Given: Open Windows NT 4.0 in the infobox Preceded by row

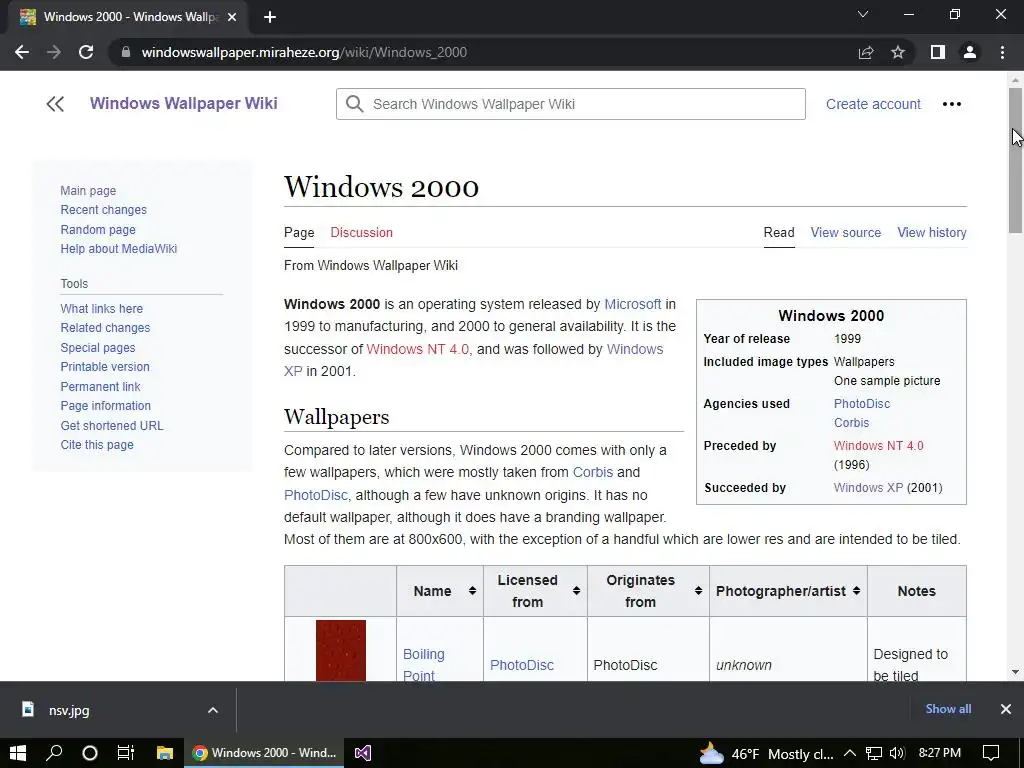Looking at the screenshot, I should (x=878, y=445).
